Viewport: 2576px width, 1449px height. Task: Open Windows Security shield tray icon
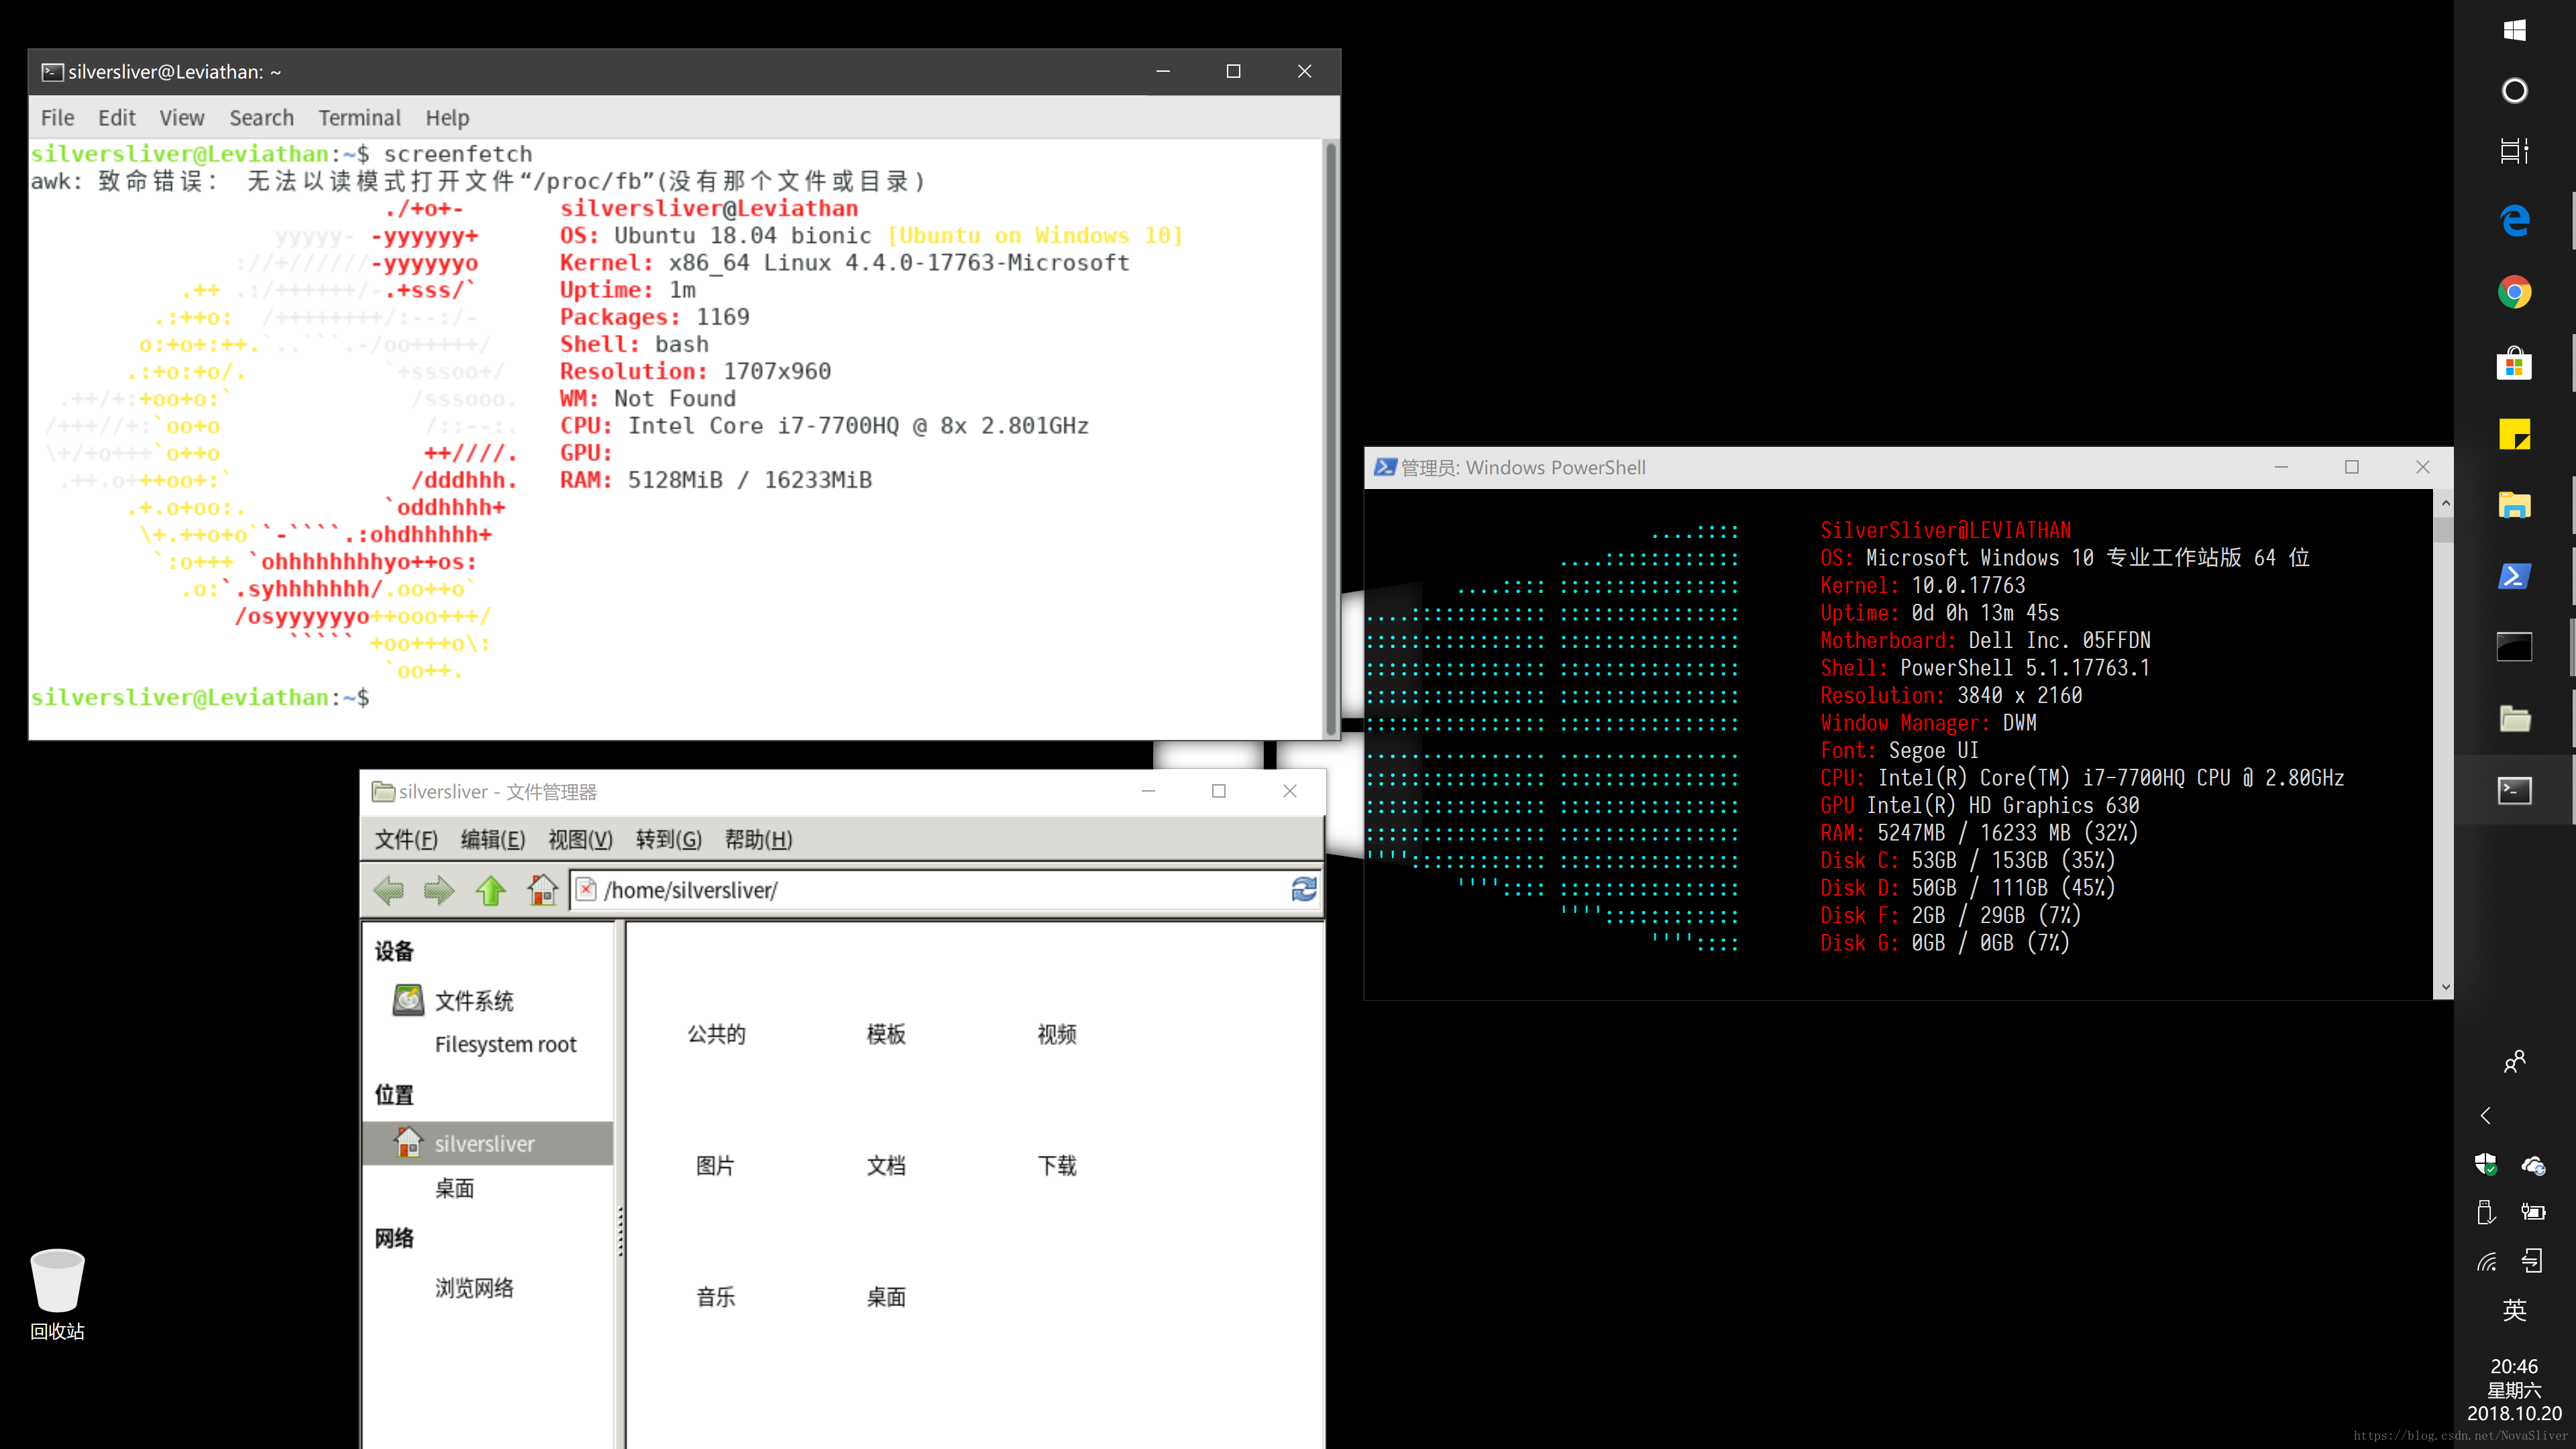pyautogui.click(x=2486, y=1164)
